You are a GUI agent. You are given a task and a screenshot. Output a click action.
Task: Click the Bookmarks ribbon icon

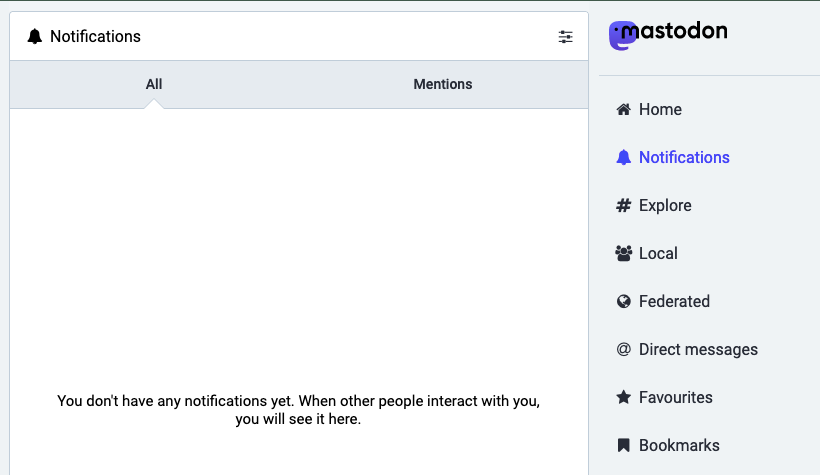click(624, 446)
